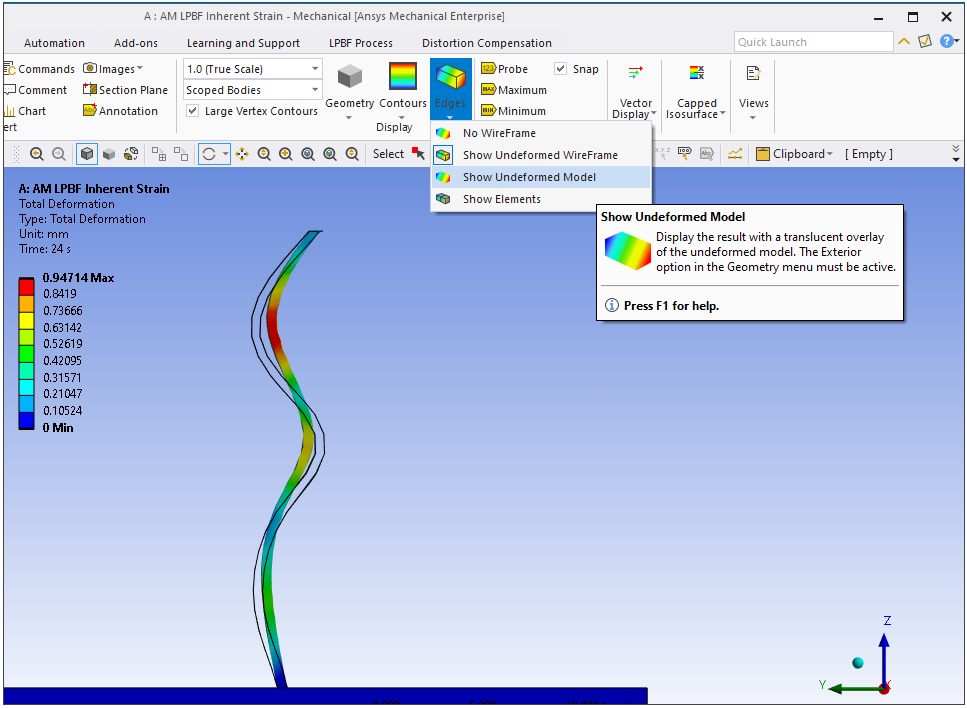Click the magnifier icon with blue lens
This screenshot has height=708, width=967.
(308, 154)
